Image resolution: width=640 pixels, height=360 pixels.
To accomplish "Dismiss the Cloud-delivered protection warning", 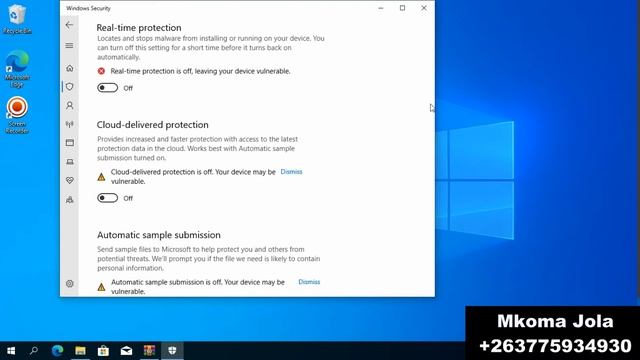I will tap(291, 172).
